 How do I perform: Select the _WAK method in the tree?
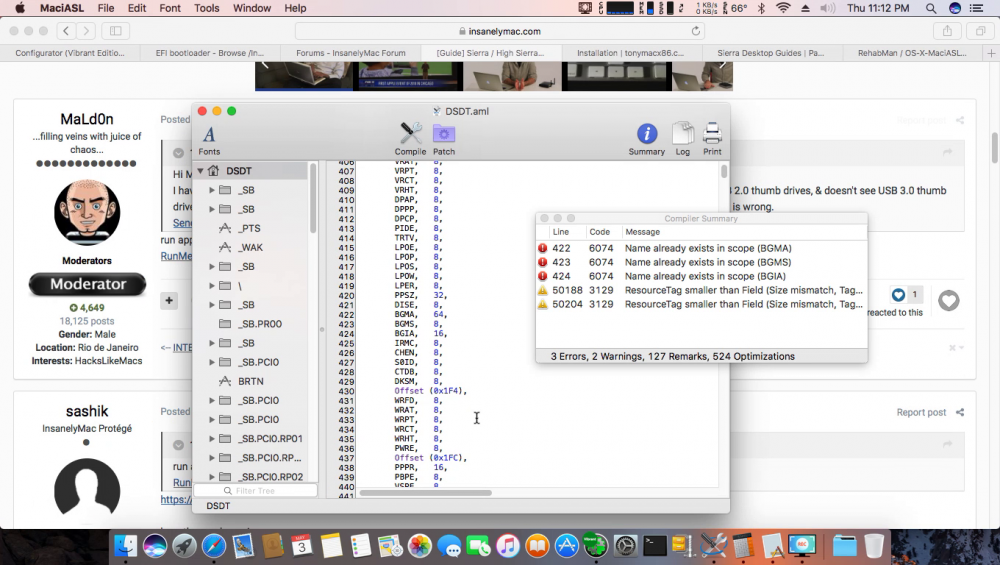click(x=250, y=247)
